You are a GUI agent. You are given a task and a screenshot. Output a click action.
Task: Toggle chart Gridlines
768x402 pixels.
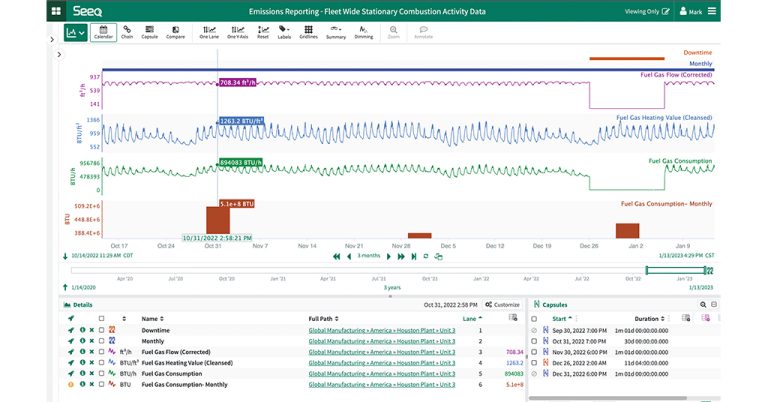click(309, 33)
